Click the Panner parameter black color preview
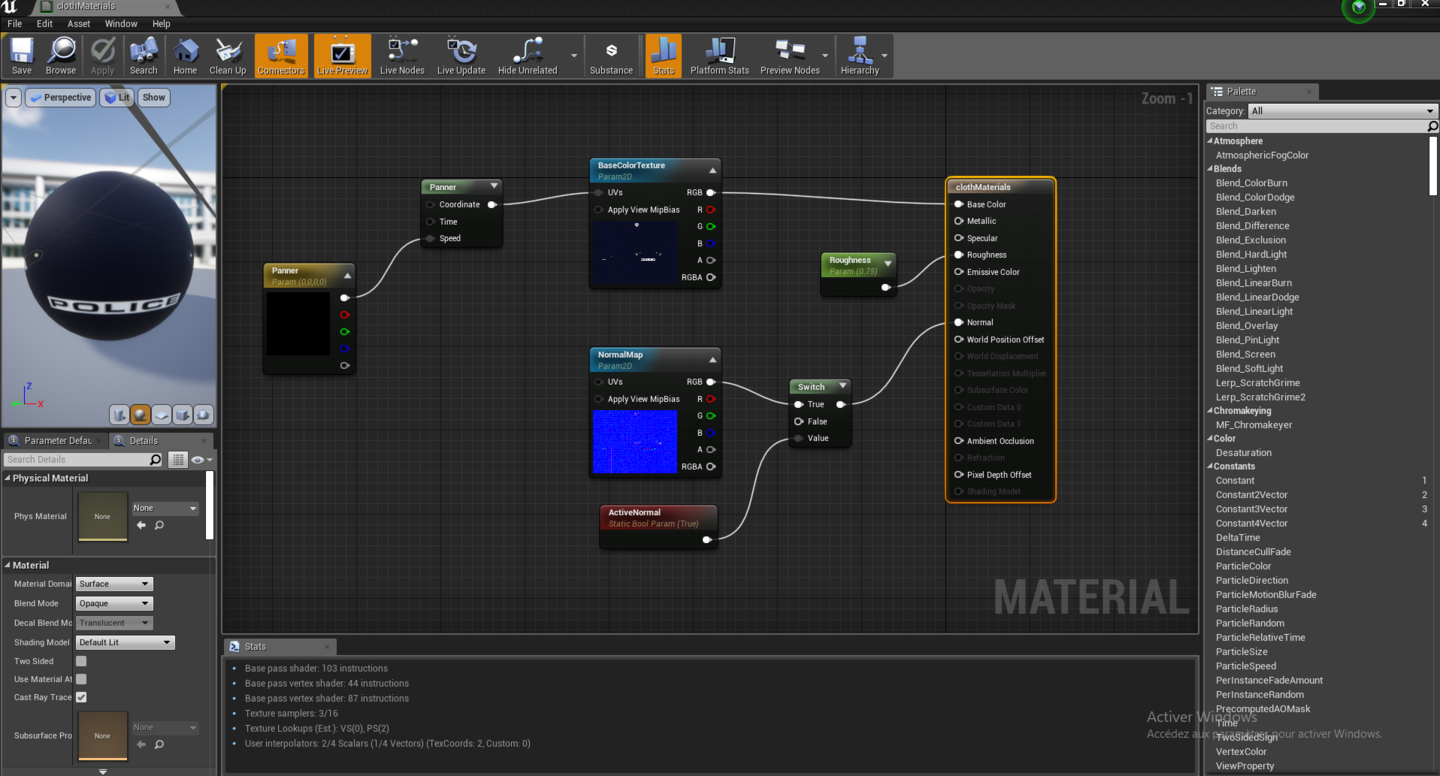 (x=298, y=323)
